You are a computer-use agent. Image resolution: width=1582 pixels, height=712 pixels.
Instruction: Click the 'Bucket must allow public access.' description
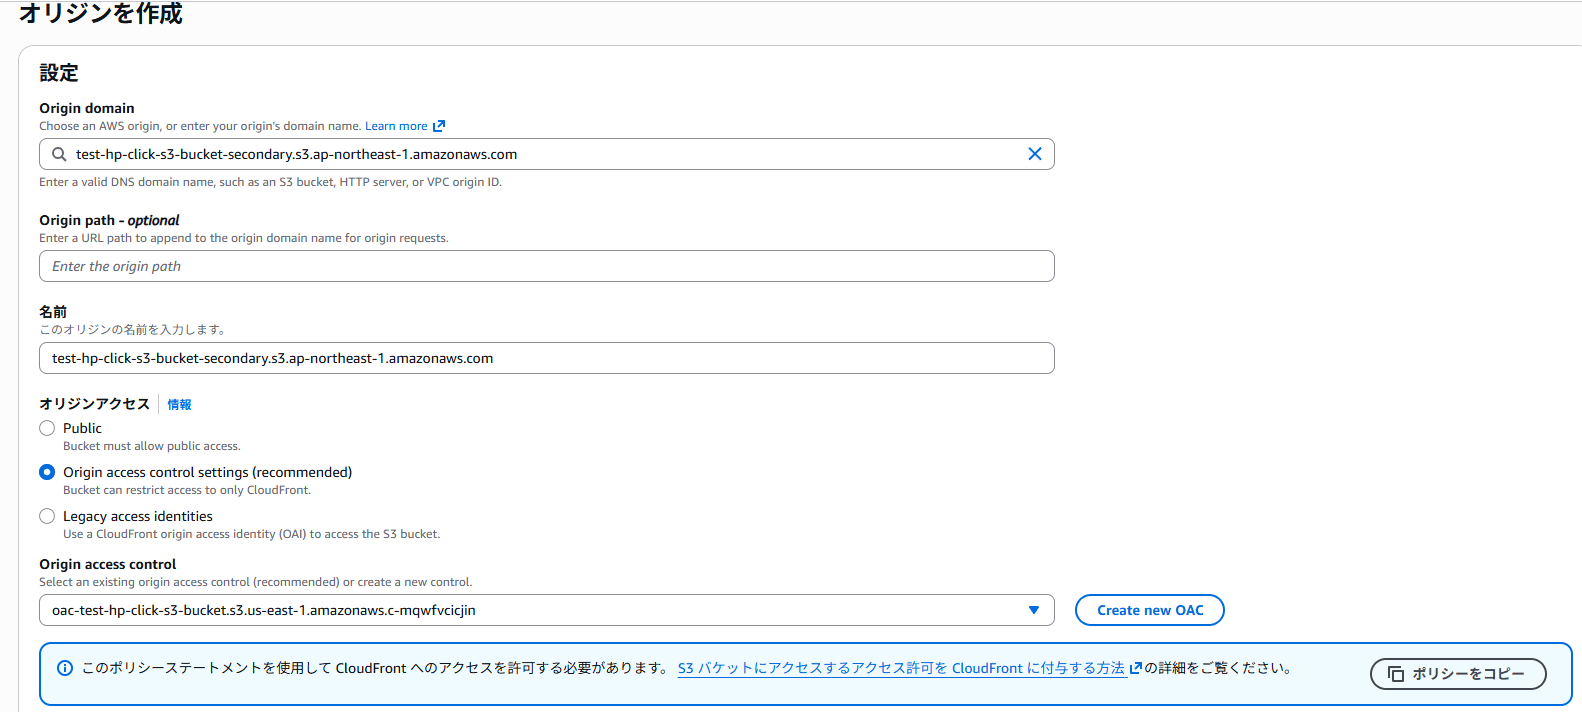(152, 446)
